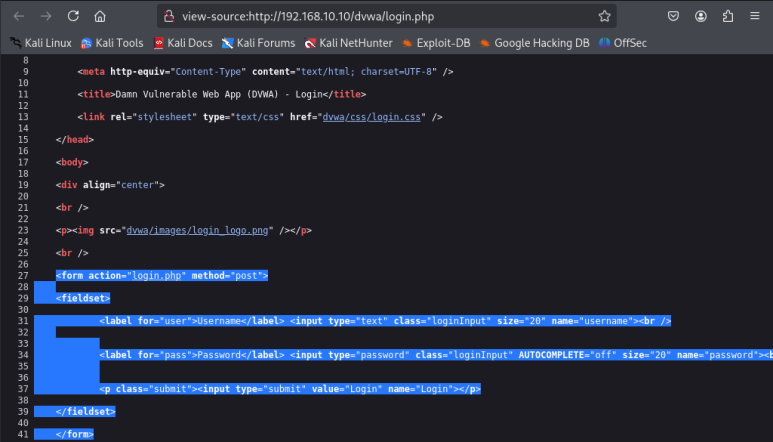The image size is (773, 442).
Task: Open the Exploit-DB bookmark
Action: (436, 43)
